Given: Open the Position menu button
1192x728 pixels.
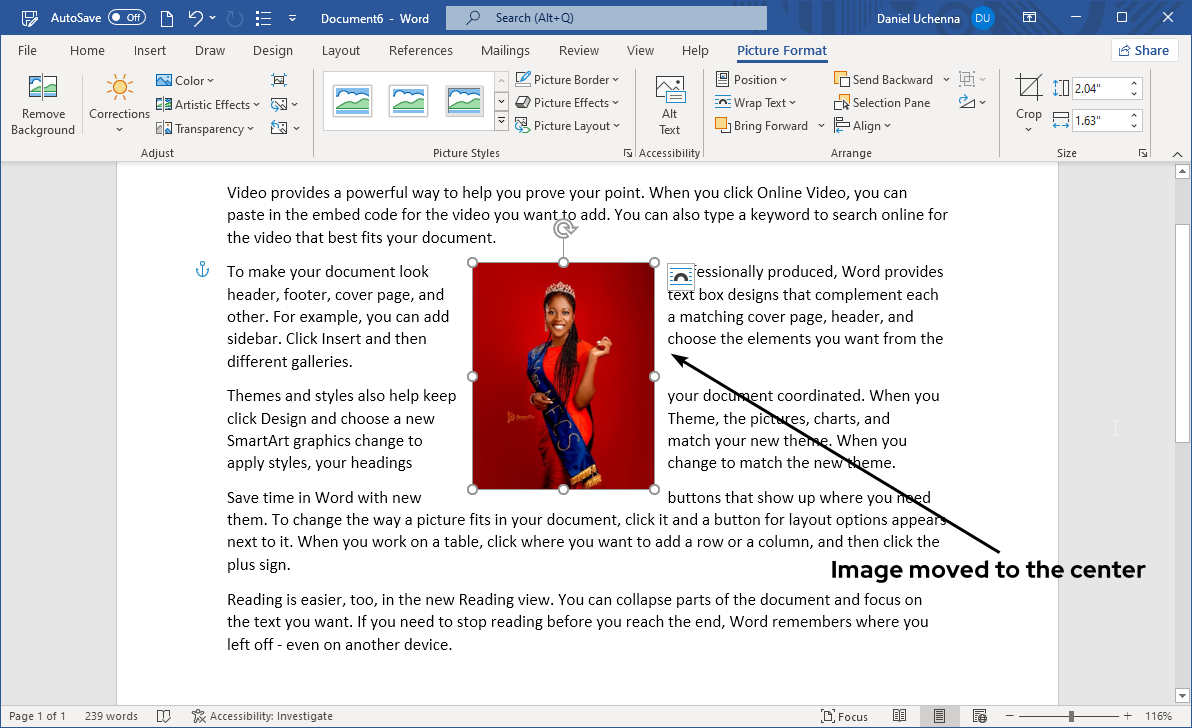Looking at the screenshot, I should (752, 79).
